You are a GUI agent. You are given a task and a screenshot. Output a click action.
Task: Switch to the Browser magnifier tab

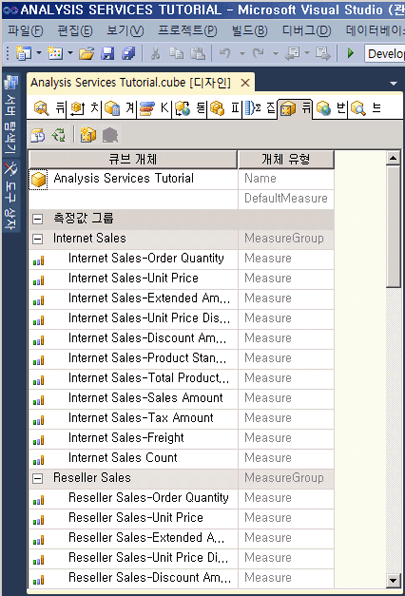(x=365, y=108)
